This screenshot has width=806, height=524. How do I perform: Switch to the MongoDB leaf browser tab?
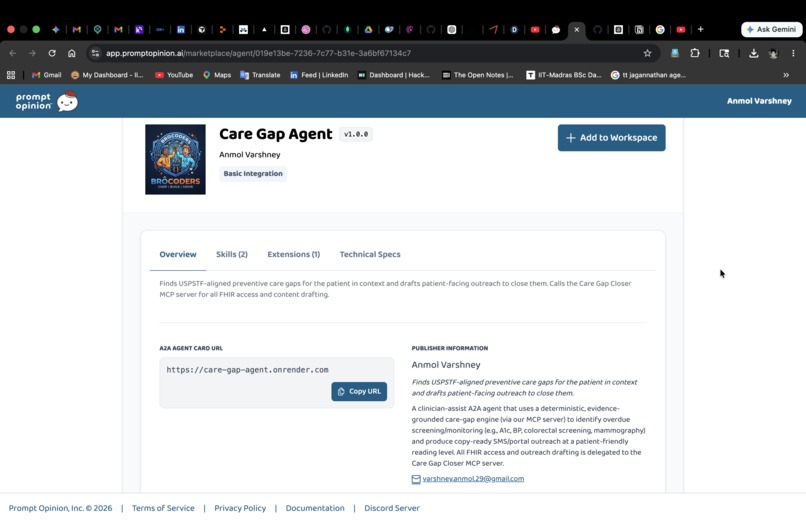pyautogui.click(x=347, y=29)
